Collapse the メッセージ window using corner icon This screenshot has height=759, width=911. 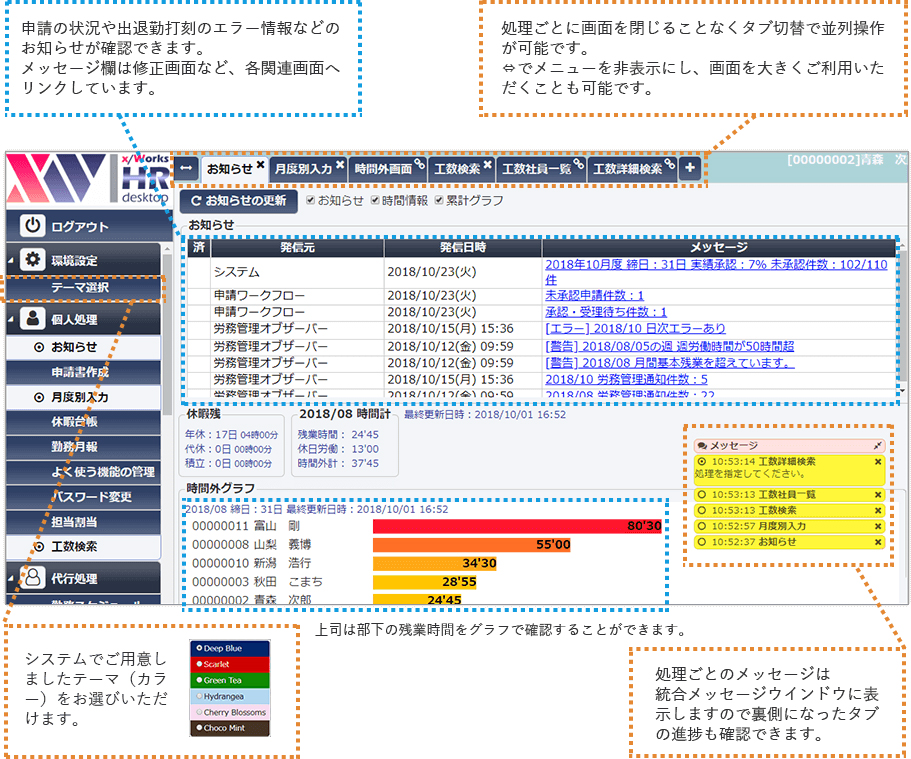[x=878, y=444]
